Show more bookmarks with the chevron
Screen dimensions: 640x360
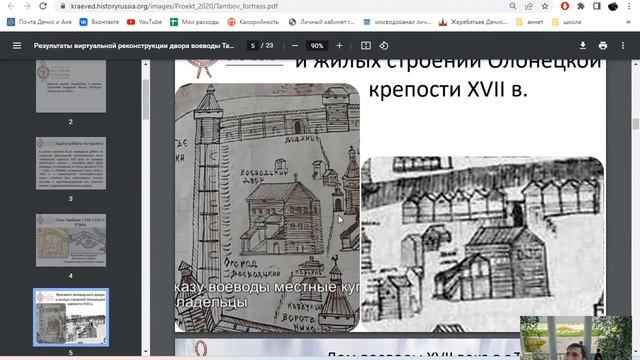pyautogui.click(x=628, y=22)
